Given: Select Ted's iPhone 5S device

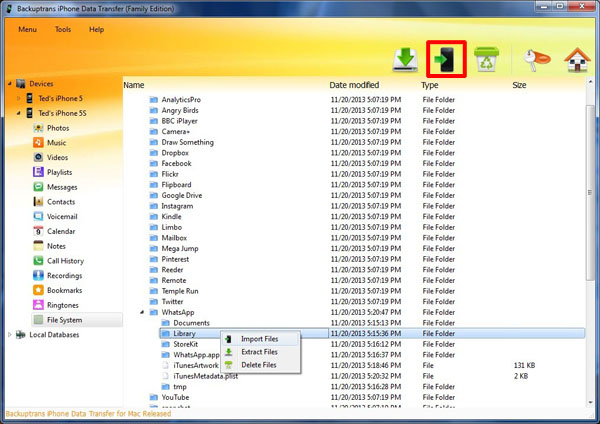Looking at the screenshot, I should (x=62, y=113).
